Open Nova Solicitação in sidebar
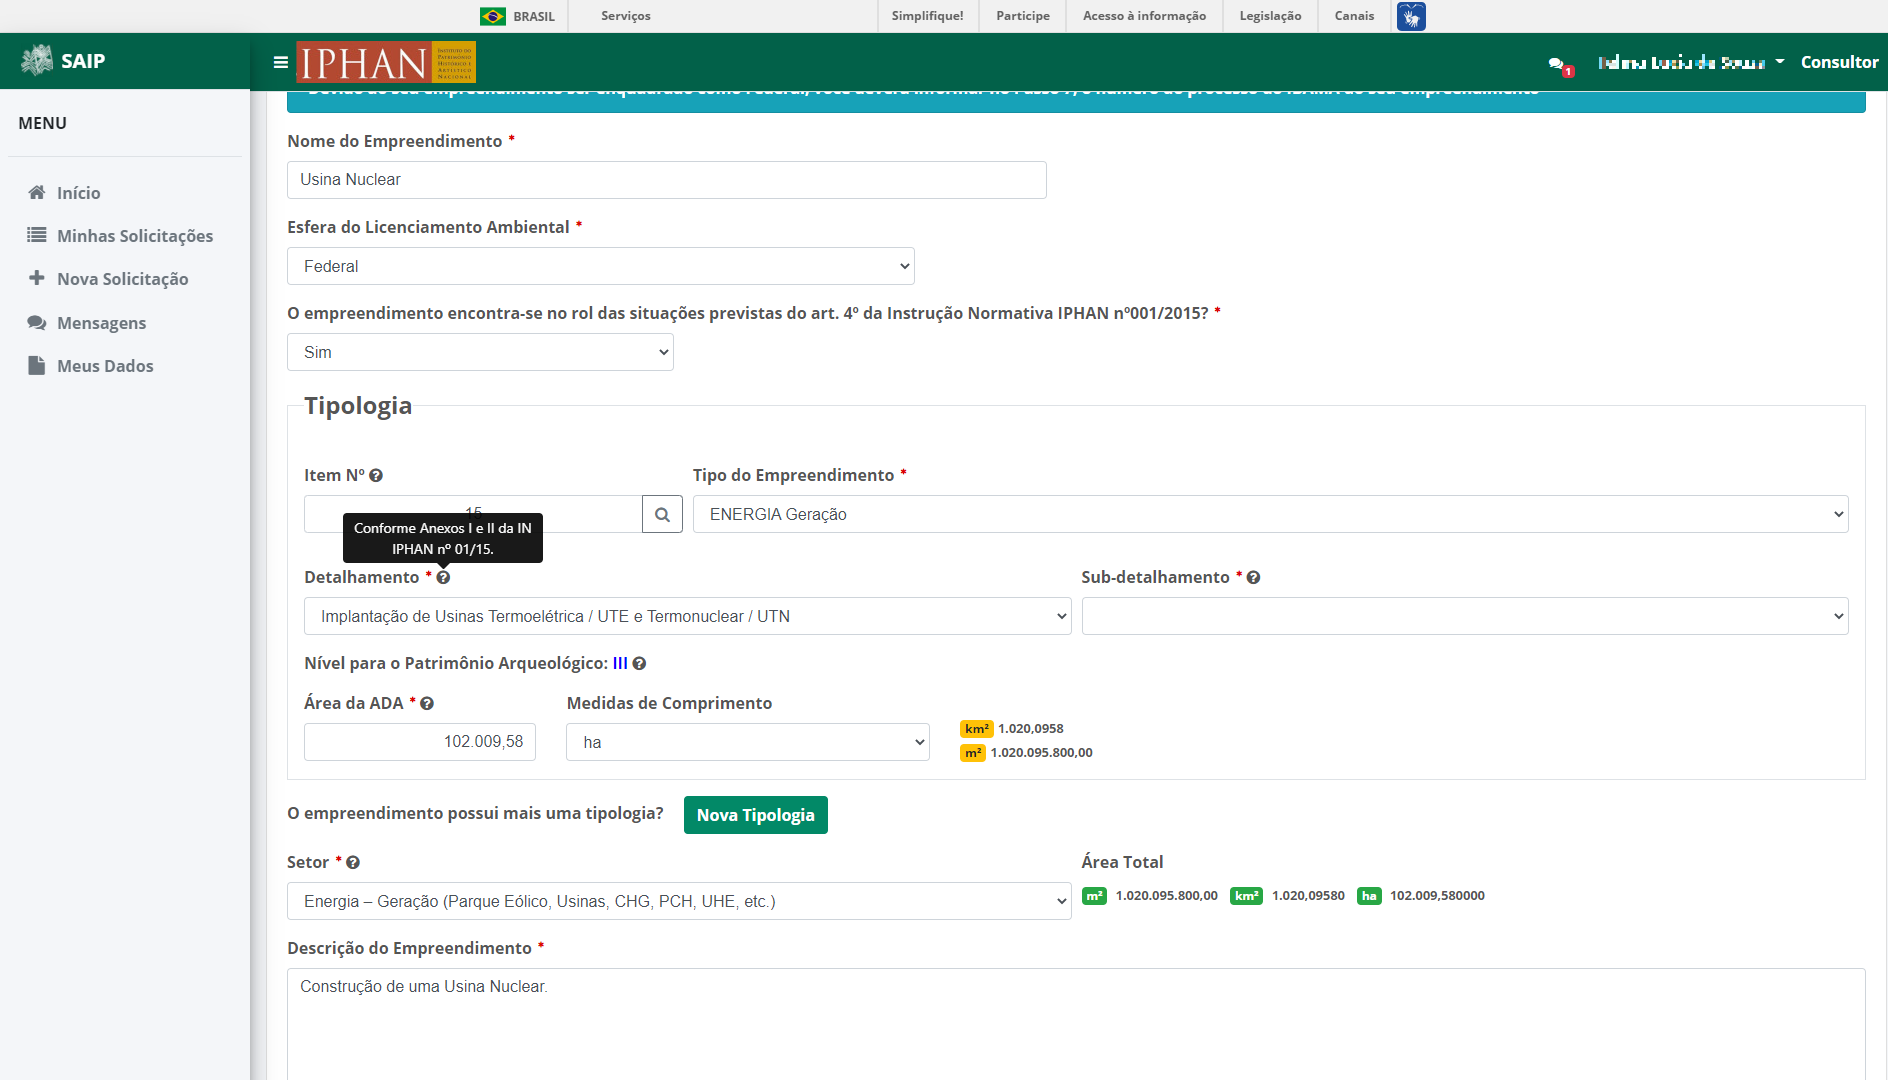The image size is (1888, 1080). [123, 279]
